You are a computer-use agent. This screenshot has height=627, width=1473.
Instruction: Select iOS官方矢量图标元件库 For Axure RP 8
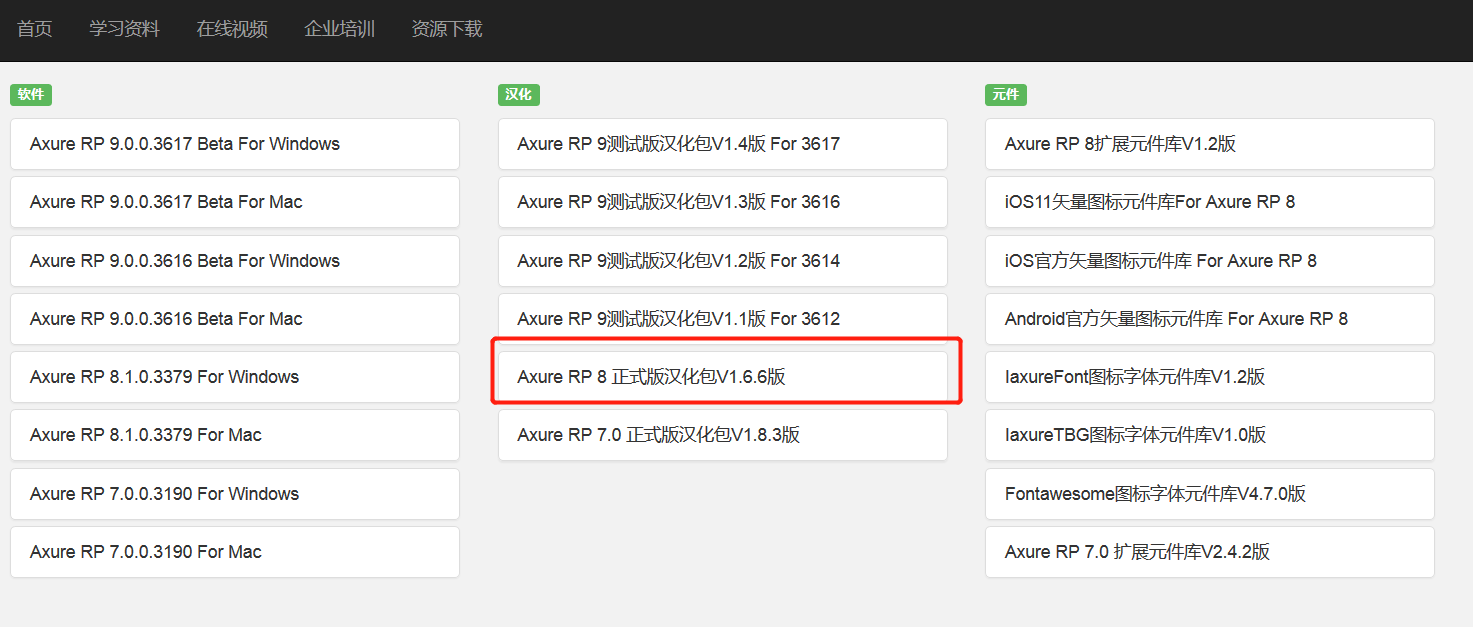pyautogui.click(x=1210, y=261)
